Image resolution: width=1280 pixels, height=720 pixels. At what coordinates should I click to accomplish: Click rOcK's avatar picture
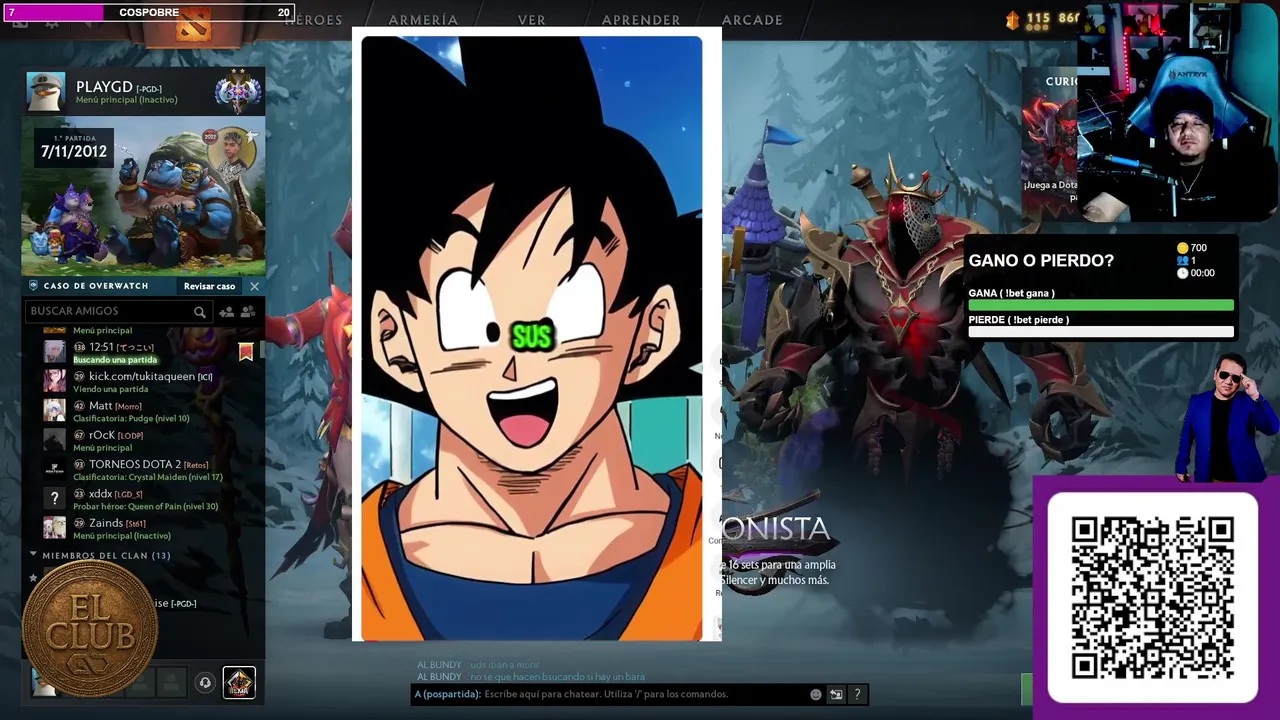(x=54, y=440)
